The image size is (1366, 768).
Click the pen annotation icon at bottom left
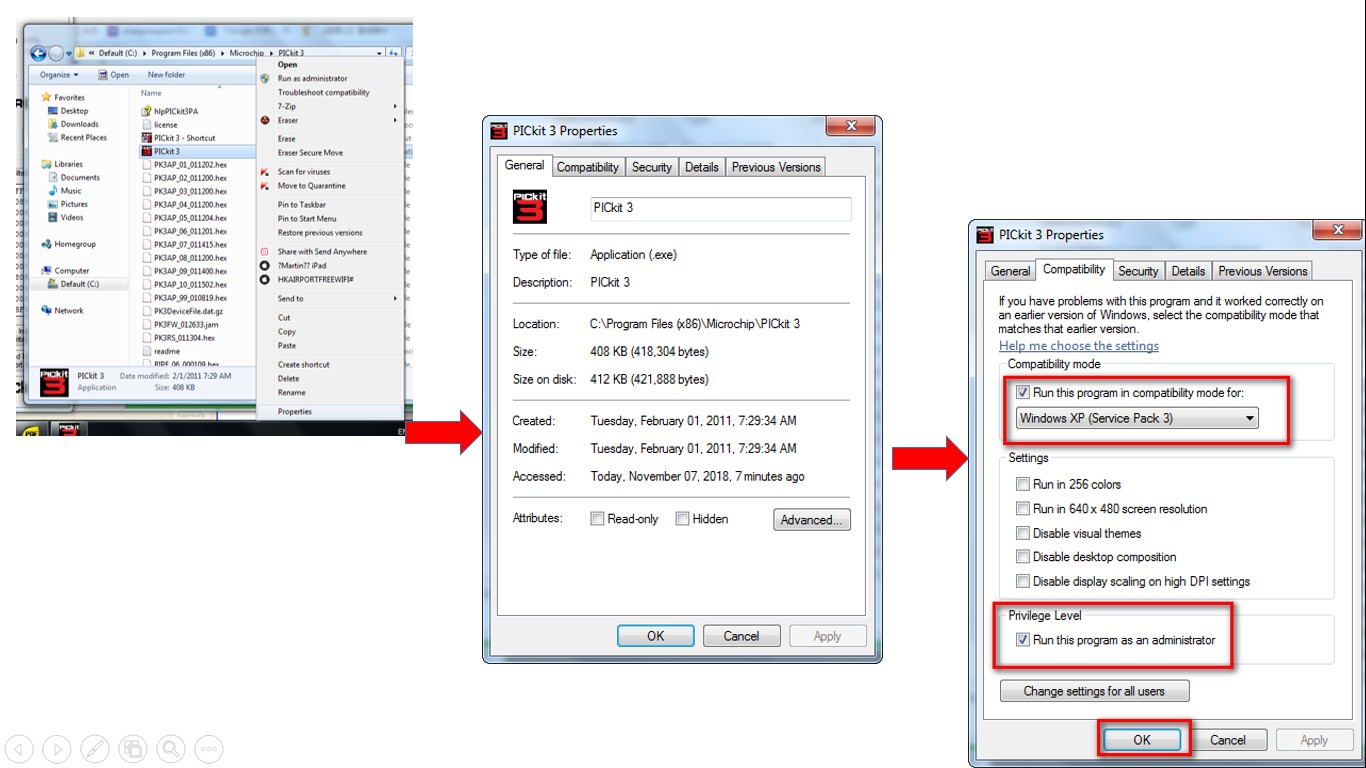[x=95, y=748]
